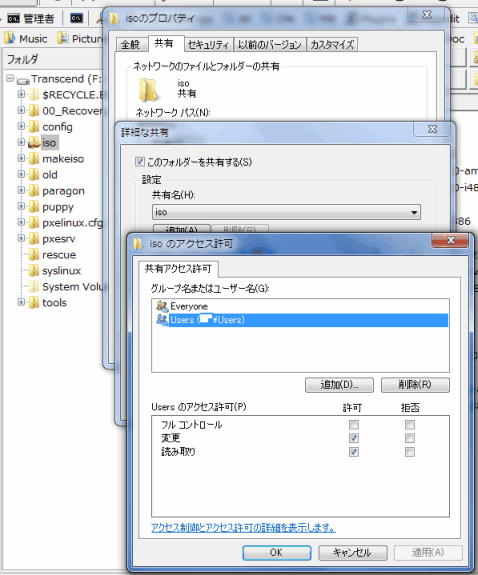Collapse the Transcend (F:) drive node
This screenshot has width=478, height=575.
click(x=10, y=78)
